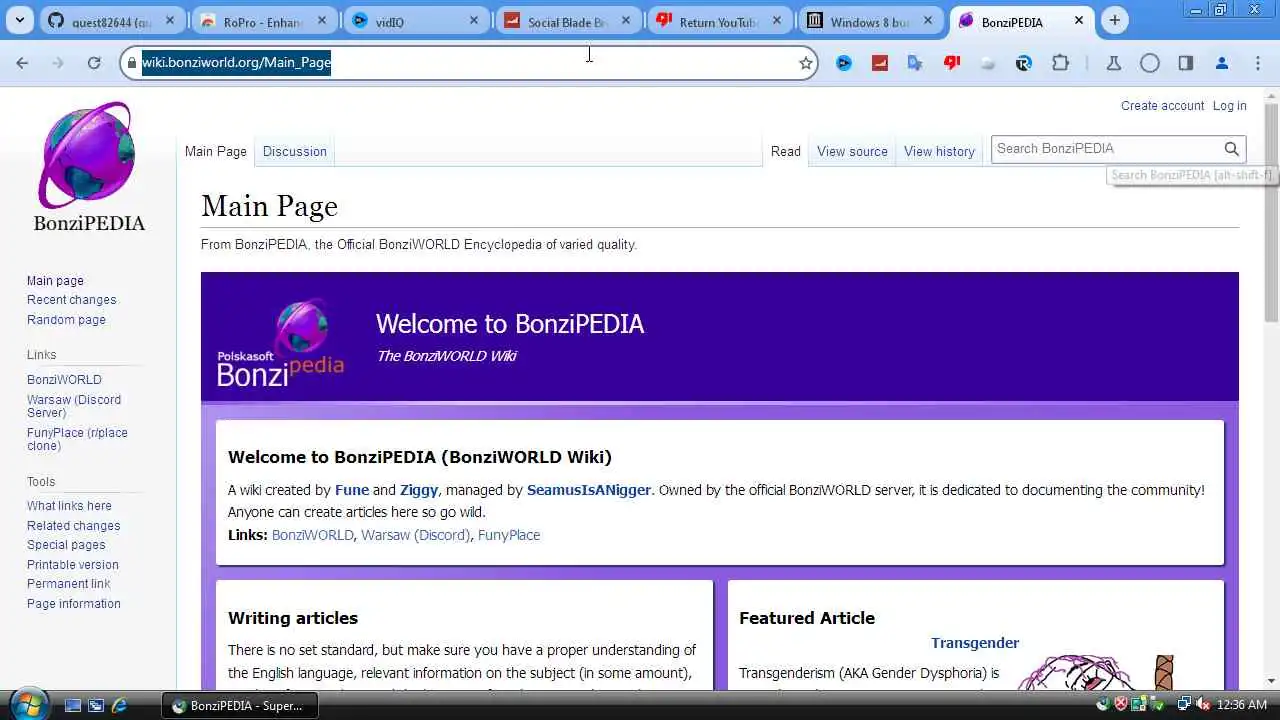Open the Chrome Labs flask icon
The image size is (1280, 720).
(x=1113, y=63)
